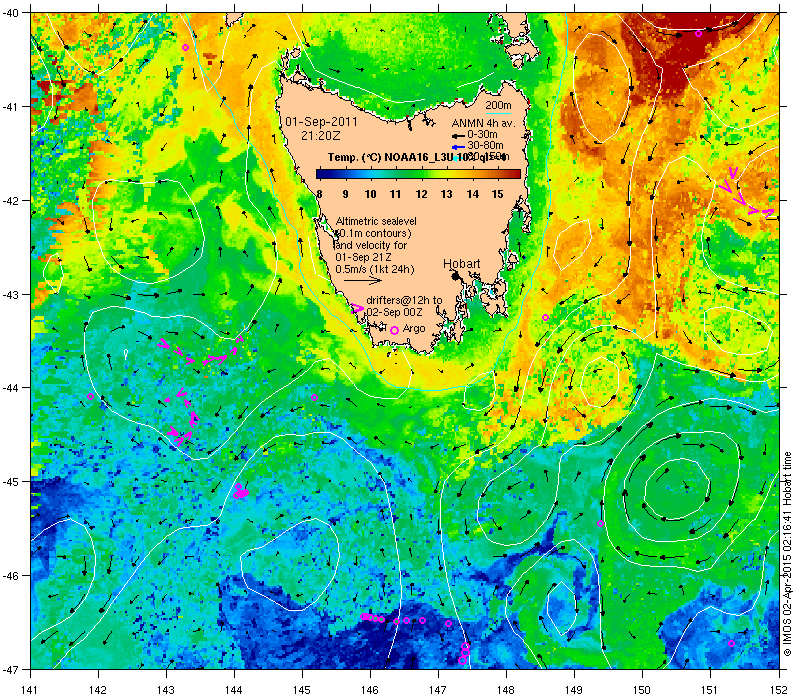The image size is (800, 700).
Task: Click Argo float marker near 148.6E 43.2S
Action: click(545, 317)
